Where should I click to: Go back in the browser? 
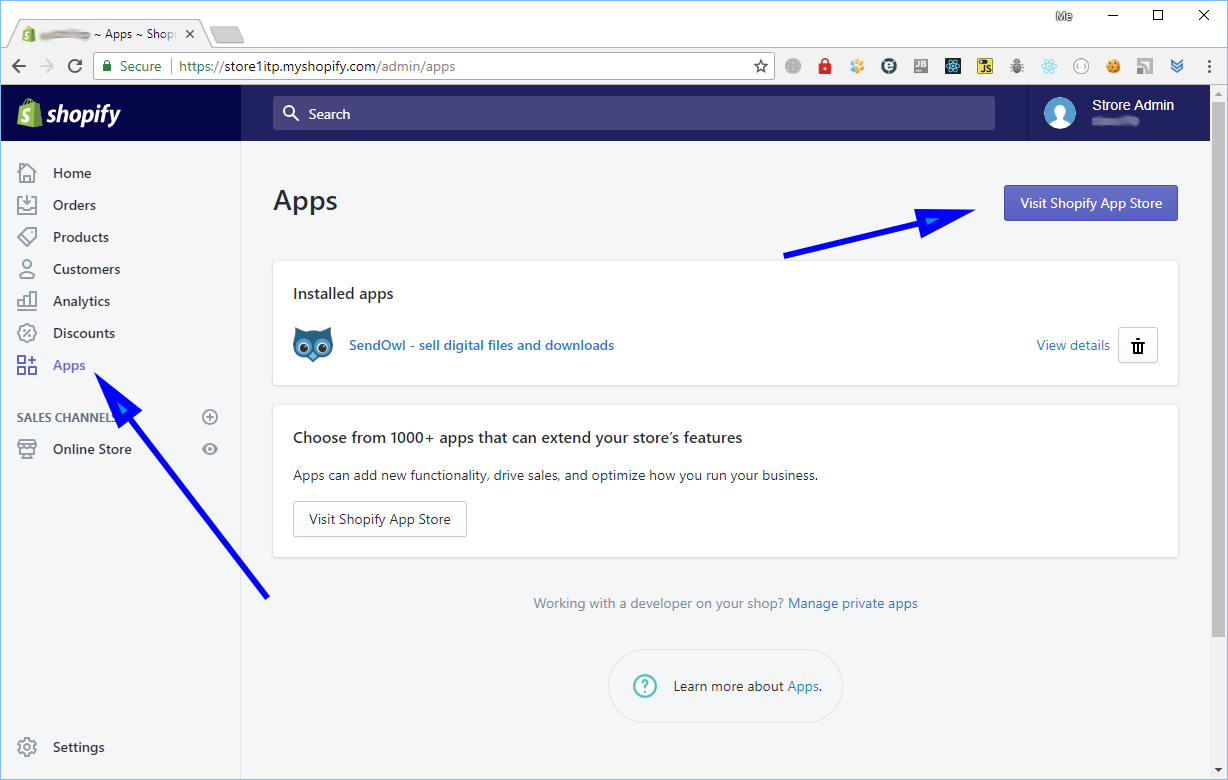click(19, 66)
